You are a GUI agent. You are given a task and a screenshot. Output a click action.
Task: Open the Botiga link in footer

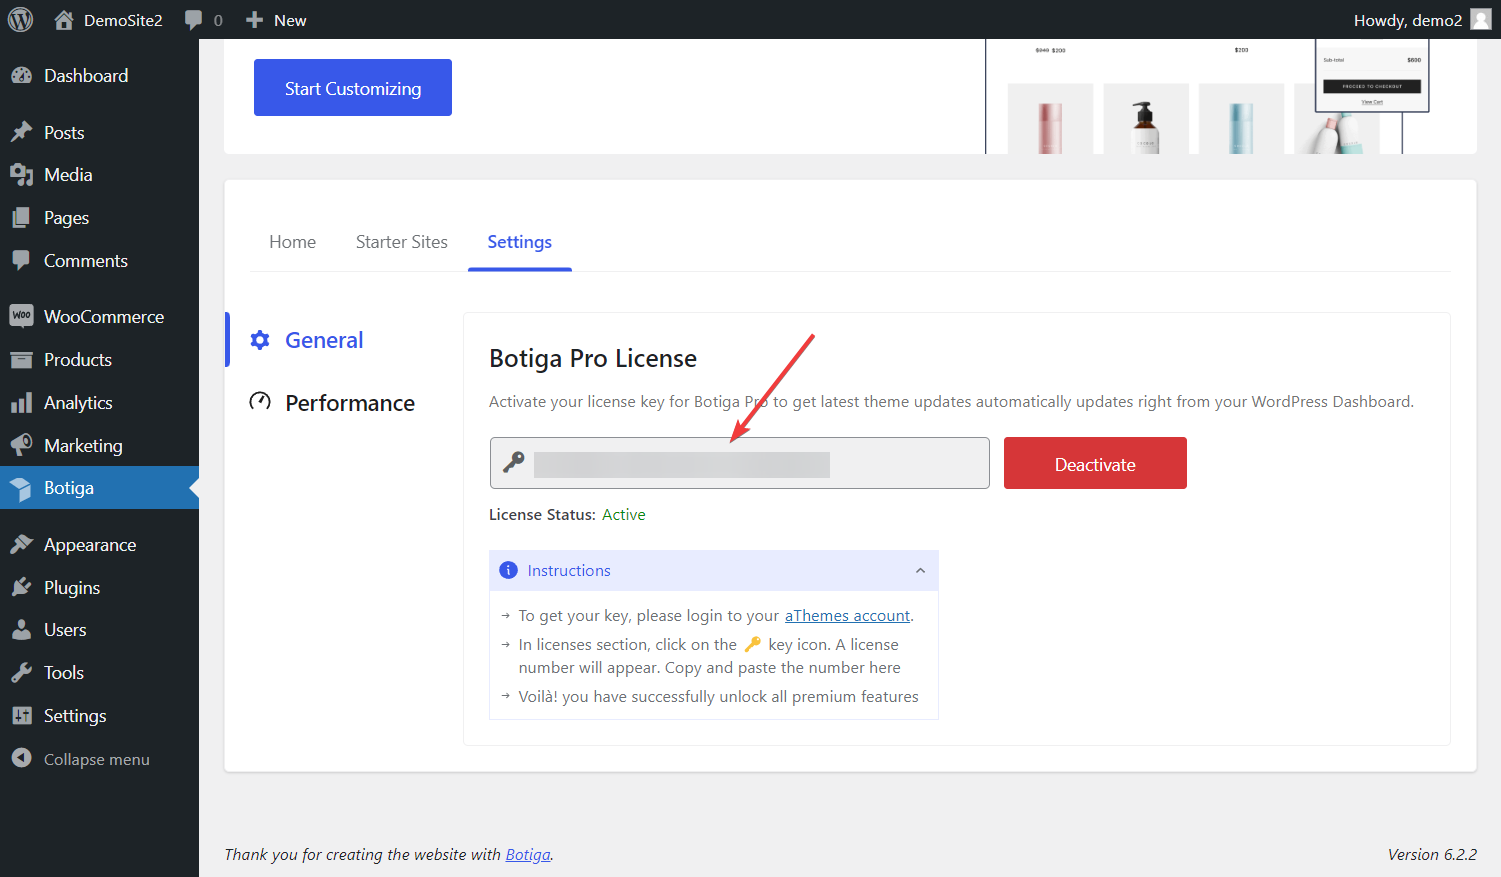point(528,855)
